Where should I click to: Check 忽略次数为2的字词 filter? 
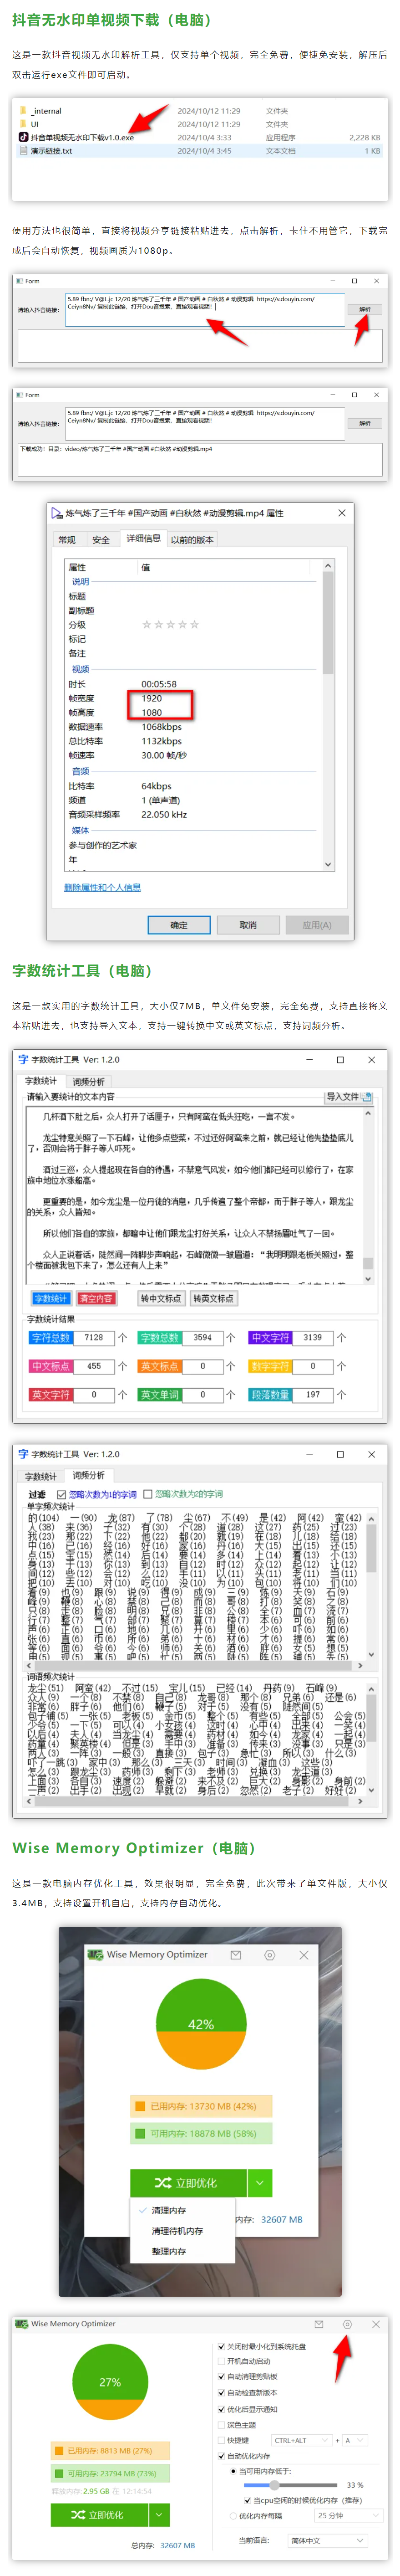pyautogui.click(x=148, y=1494)
